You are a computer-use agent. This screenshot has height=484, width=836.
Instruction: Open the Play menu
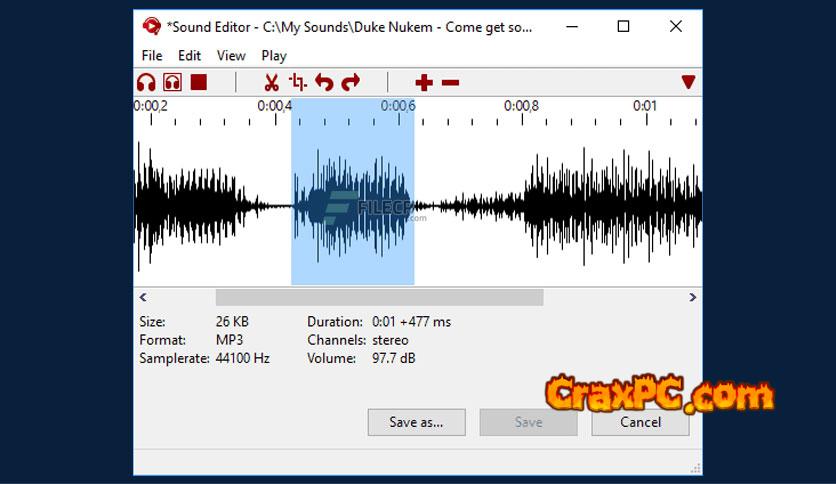274,55
